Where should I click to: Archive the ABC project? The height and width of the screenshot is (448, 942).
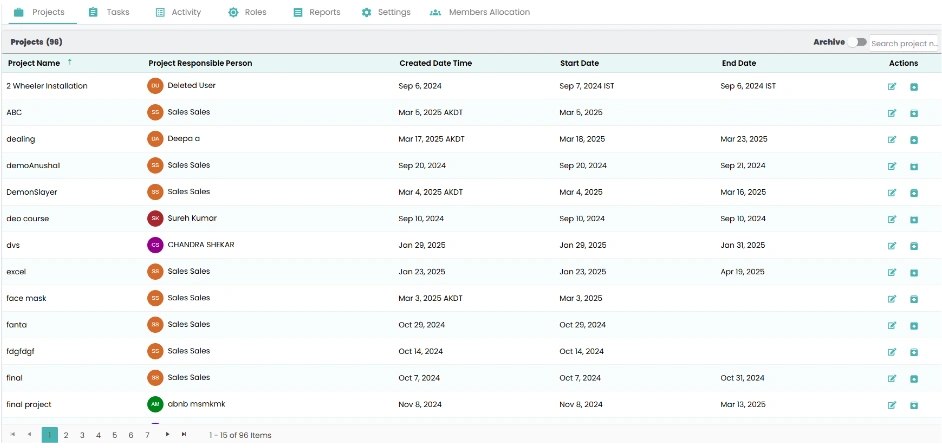[x=914, y=113]
